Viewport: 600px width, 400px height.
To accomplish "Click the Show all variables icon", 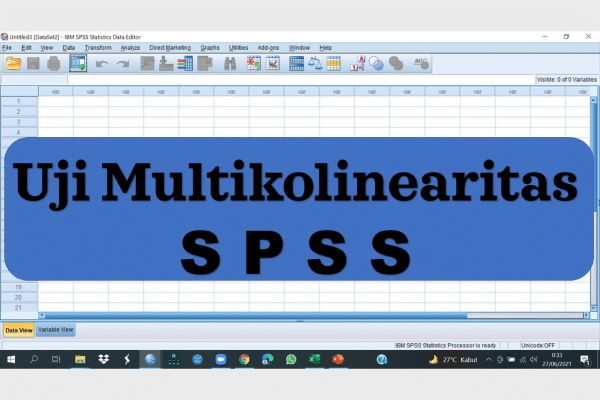I will click(396, 64).
